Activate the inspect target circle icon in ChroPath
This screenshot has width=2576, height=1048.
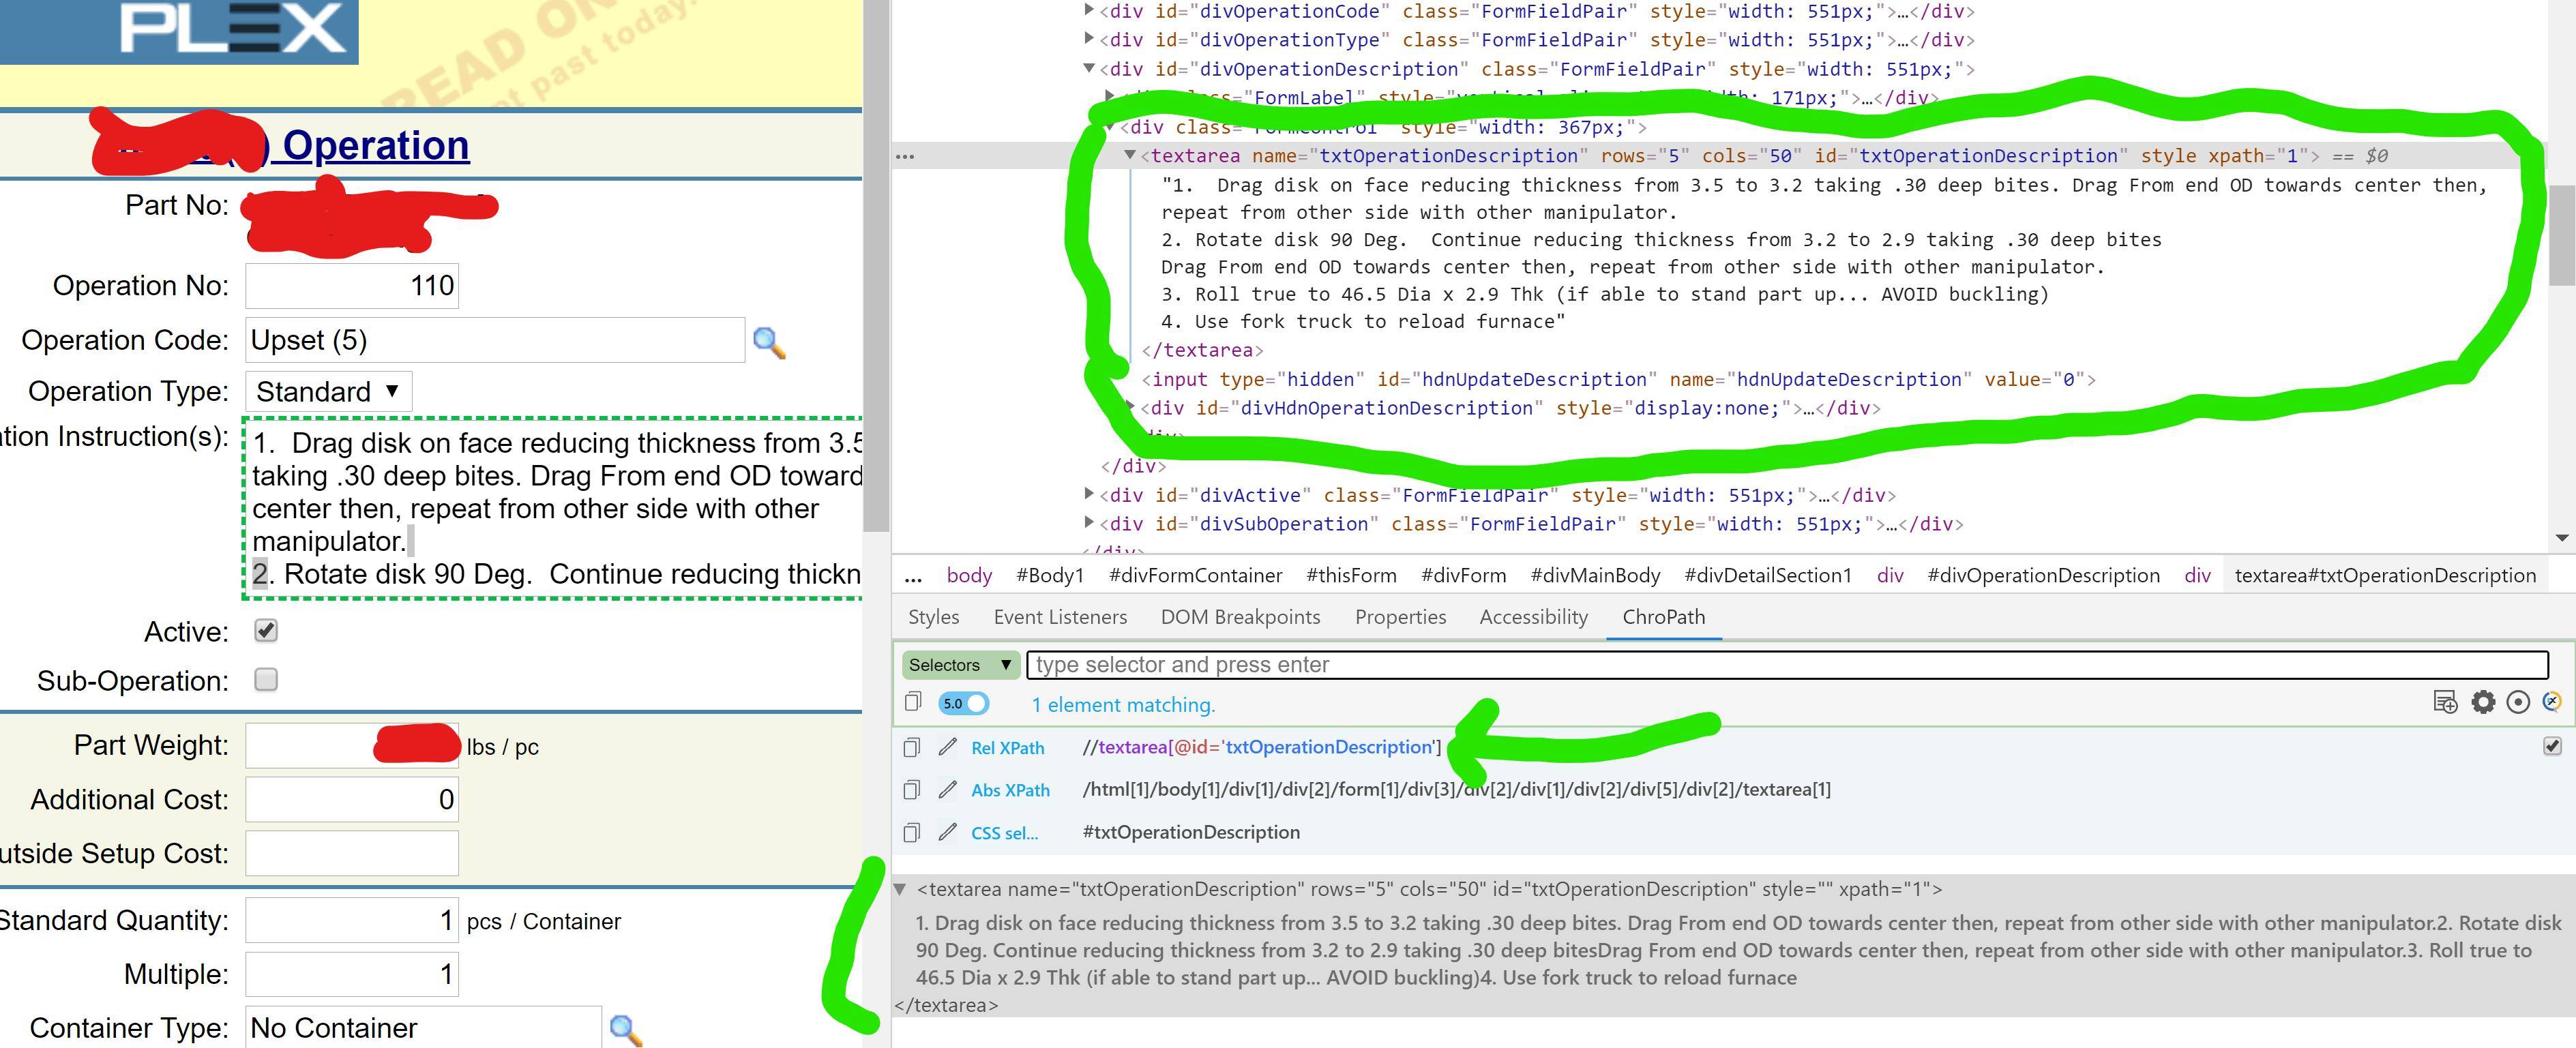pyautogui.click(x=2519, y=703)
